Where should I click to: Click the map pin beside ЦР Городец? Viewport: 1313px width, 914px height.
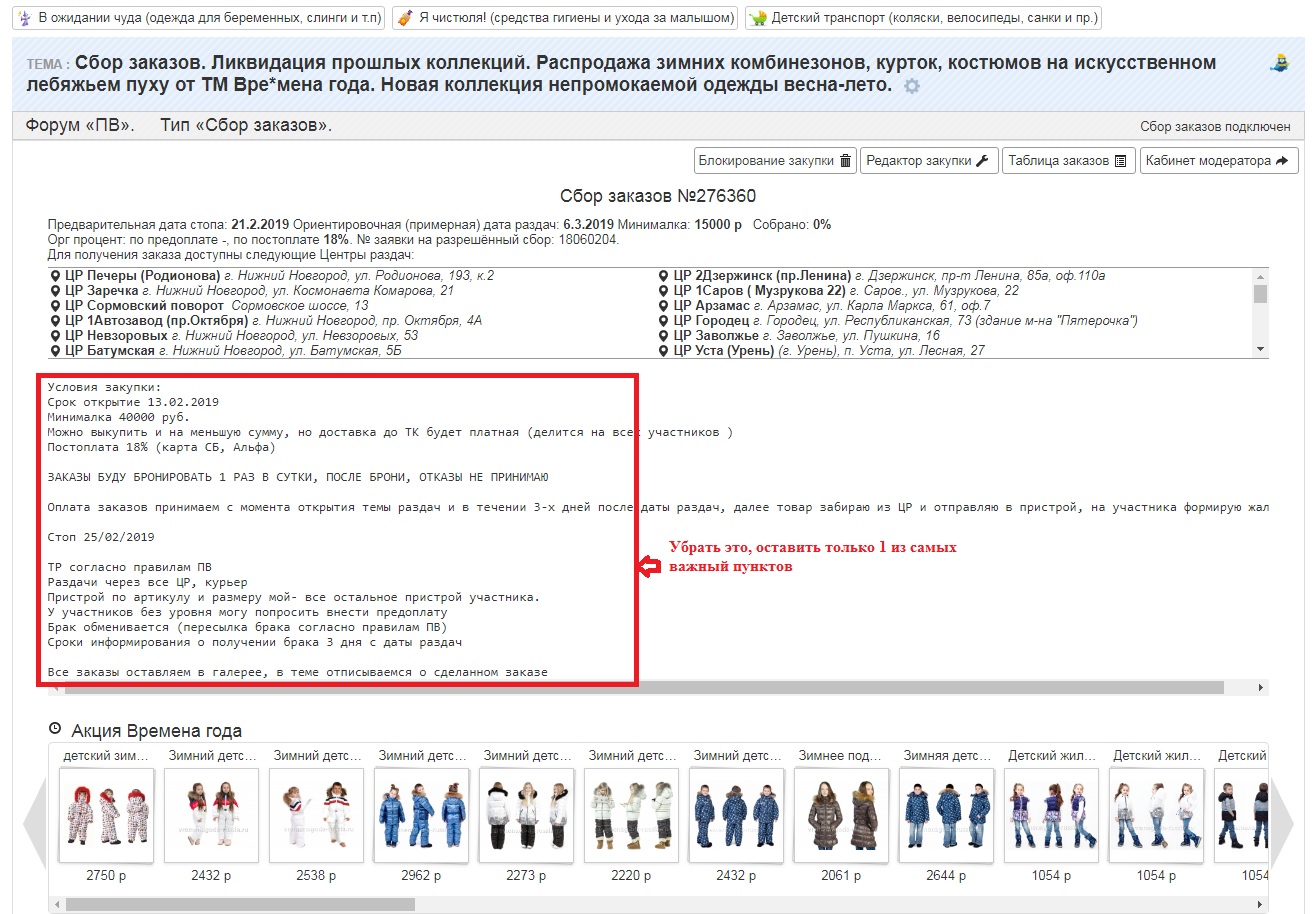click(664, 321)
